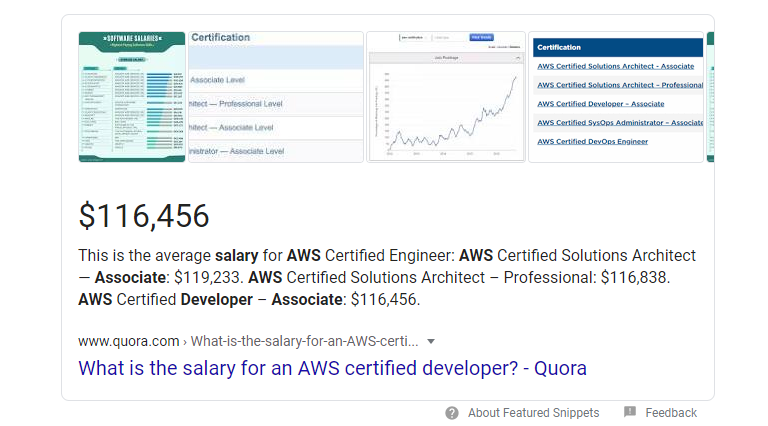The image size is (768, 426).
Task: Open the Software Salaries infographic thumbnail
Action: coord(132,97)
